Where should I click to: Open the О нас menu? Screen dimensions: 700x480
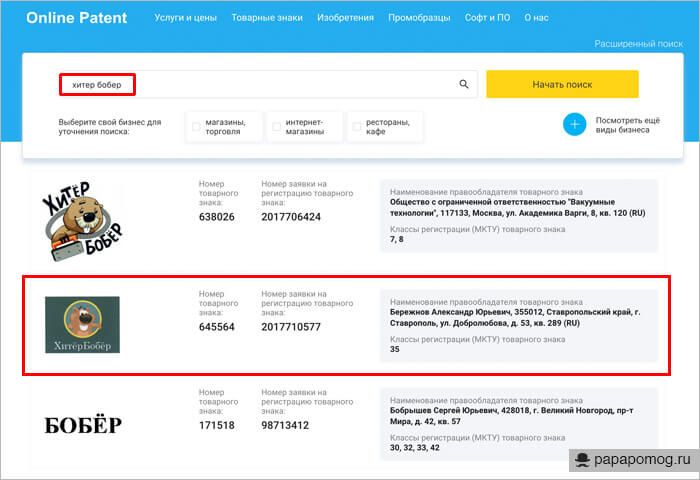pyautogui.click(x=536, y=18)
